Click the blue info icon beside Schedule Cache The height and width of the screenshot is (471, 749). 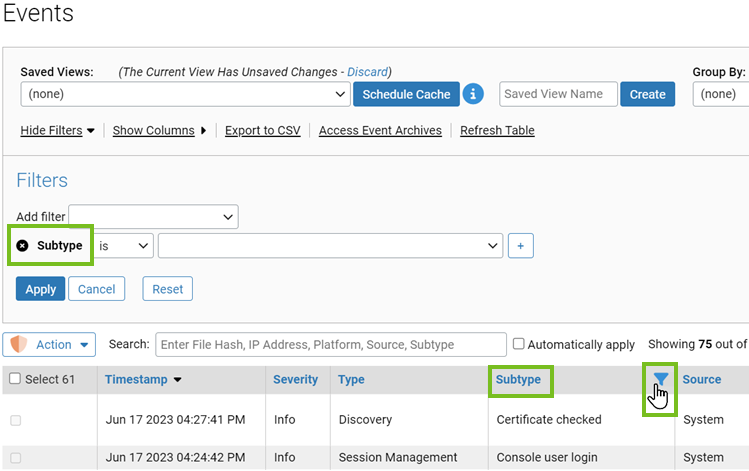click(x=473, y=94)
